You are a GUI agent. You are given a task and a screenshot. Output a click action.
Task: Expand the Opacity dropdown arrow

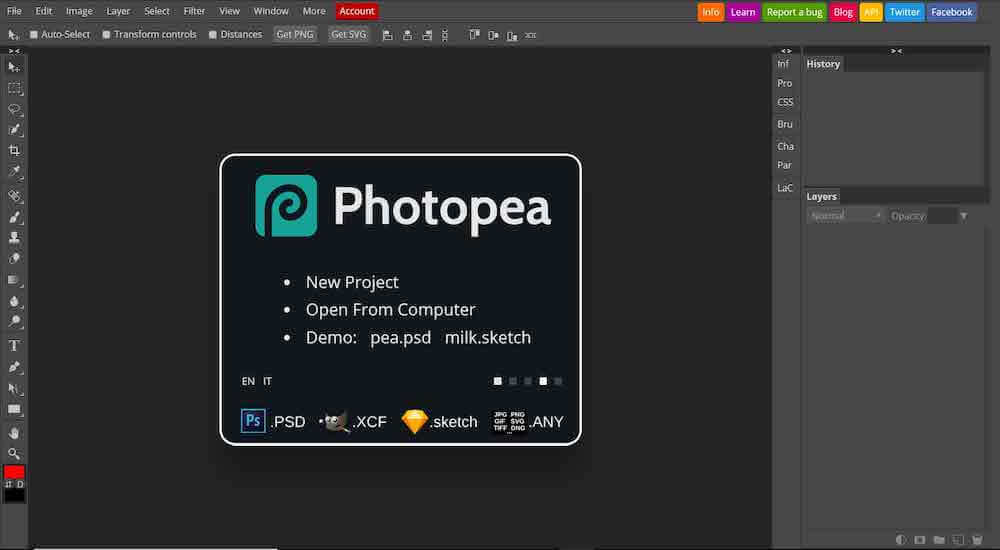pyautogui.click(x=964, y=216)
